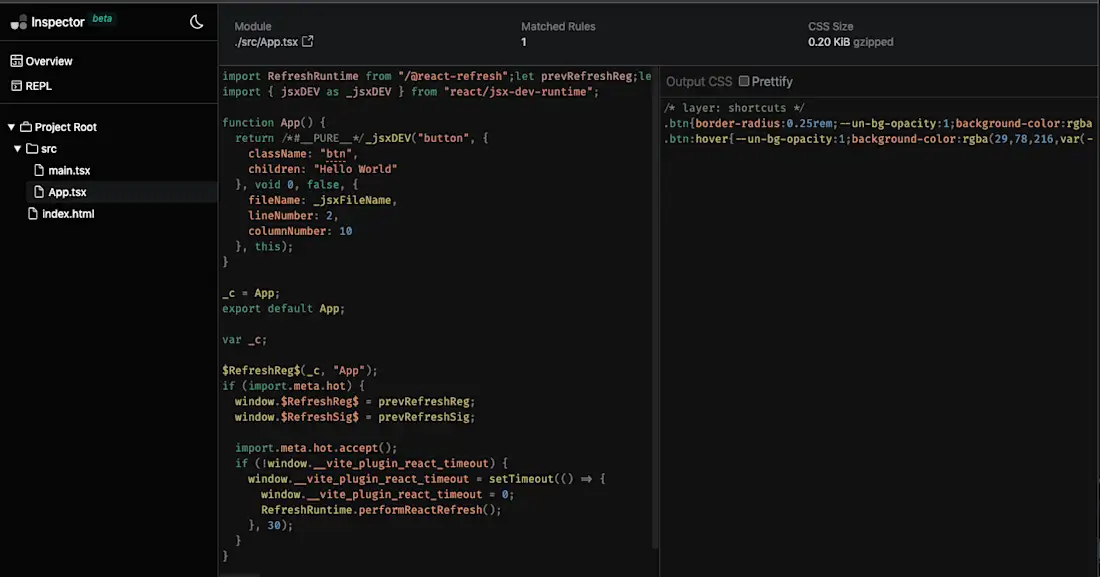Expand the Project Root disclosure triangle
The image size is (1100, 577).
pos(10,126)
